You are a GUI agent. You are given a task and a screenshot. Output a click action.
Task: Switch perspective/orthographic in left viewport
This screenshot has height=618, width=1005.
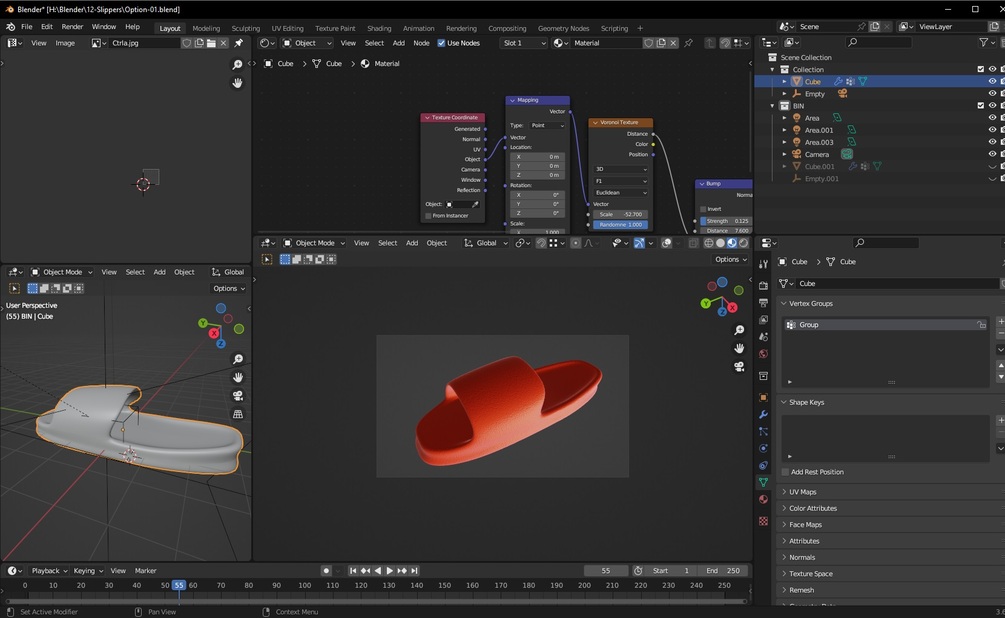[x=238, y=414]
